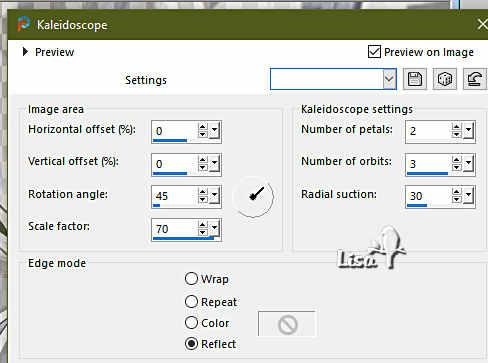488x363 pixels.
Task: Reset to default with the arrow icon
Action: [x=475, y=79]
